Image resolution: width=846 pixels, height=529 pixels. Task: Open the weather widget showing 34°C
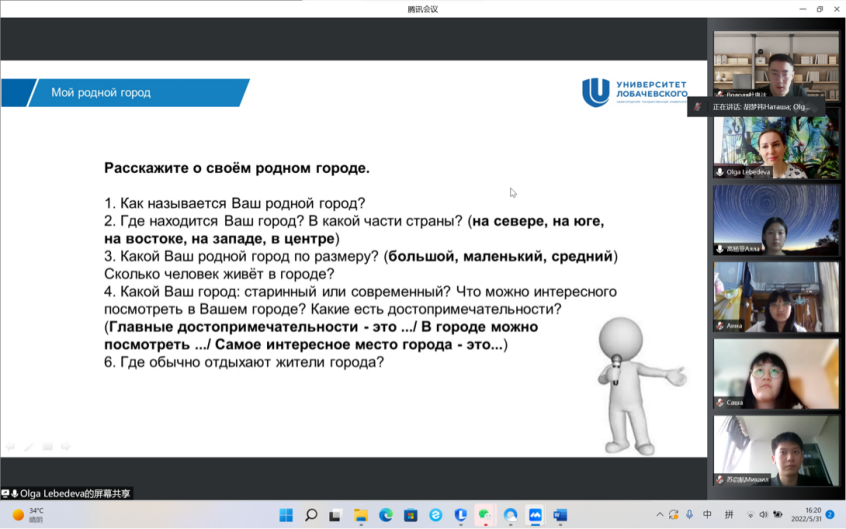click(28, 515)
